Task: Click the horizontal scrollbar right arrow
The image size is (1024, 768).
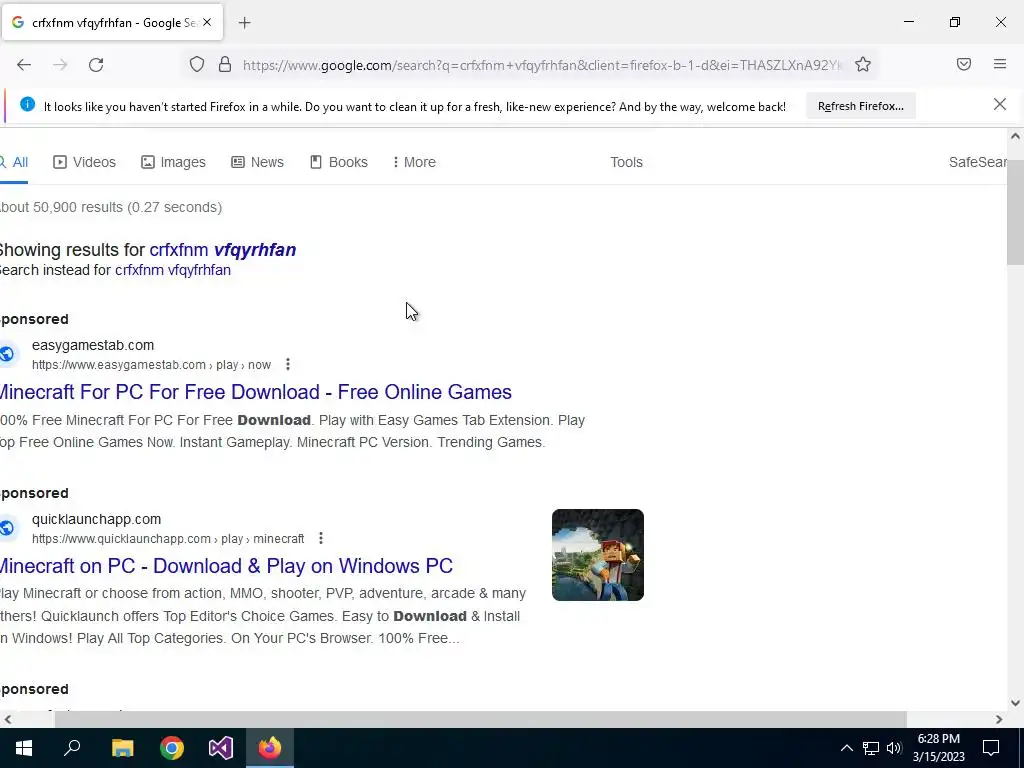Action: point(999,719)
